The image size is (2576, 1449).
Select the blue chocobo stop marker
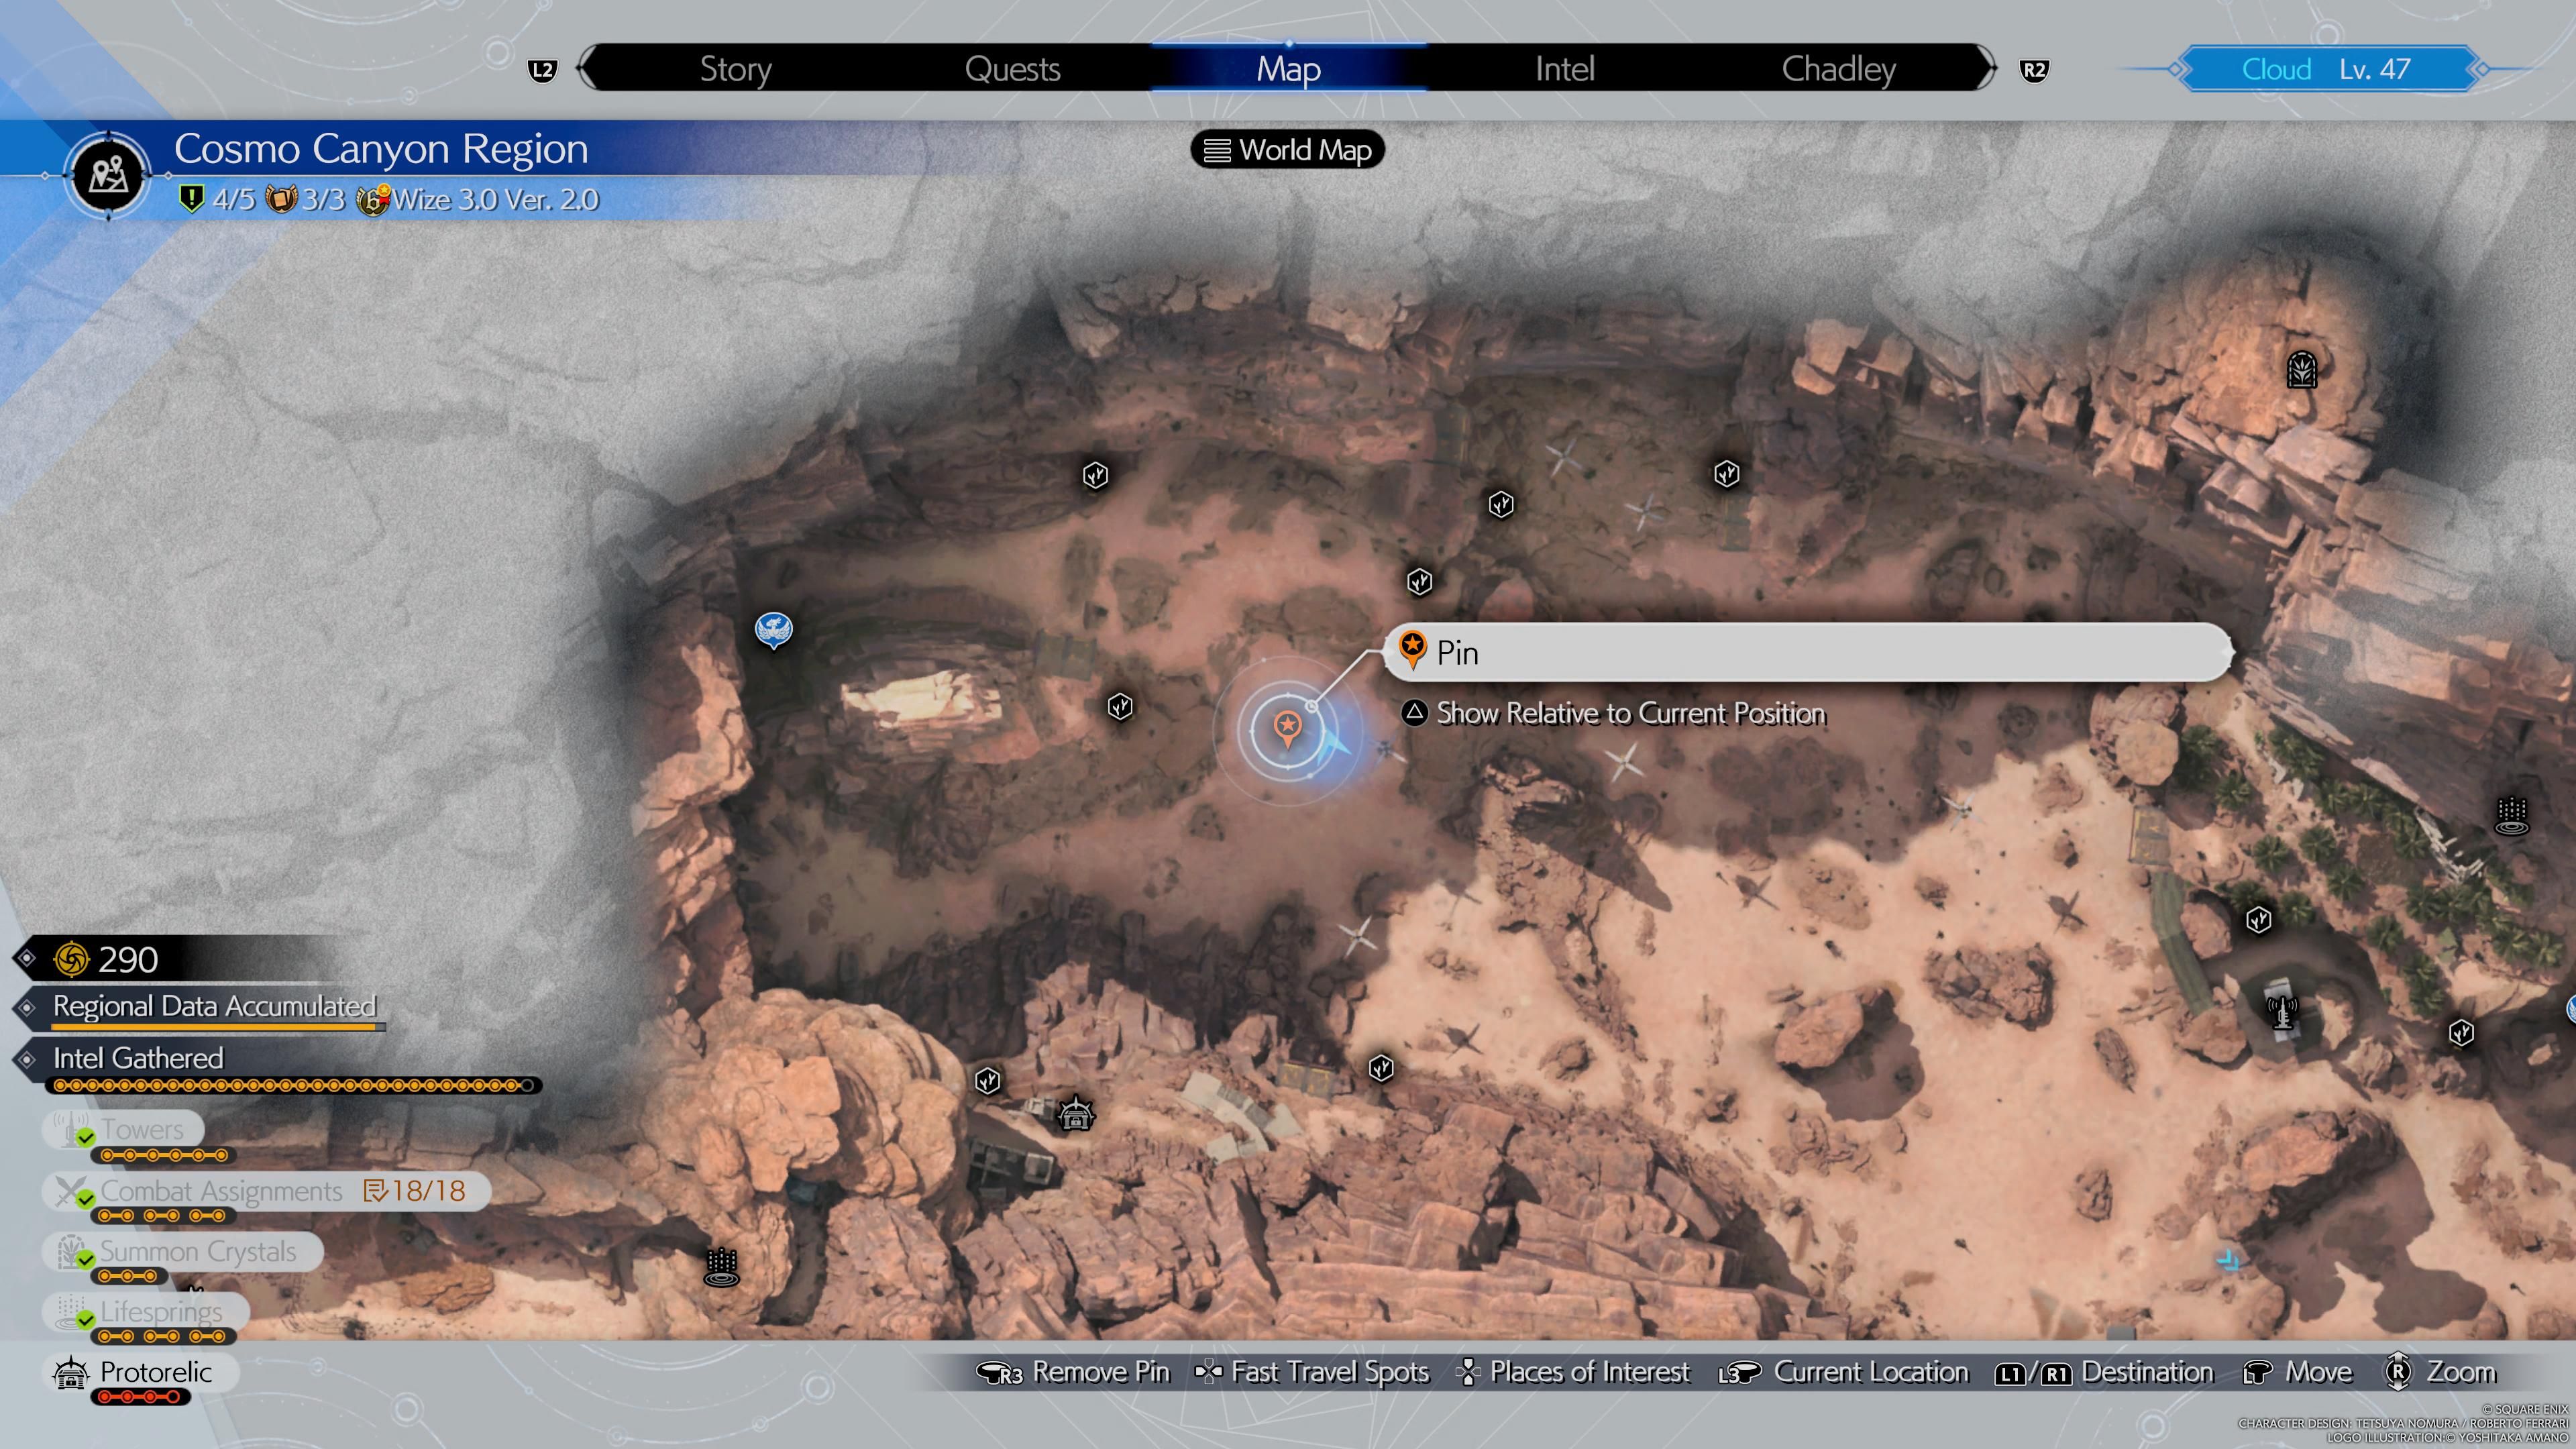pos(773,630)
